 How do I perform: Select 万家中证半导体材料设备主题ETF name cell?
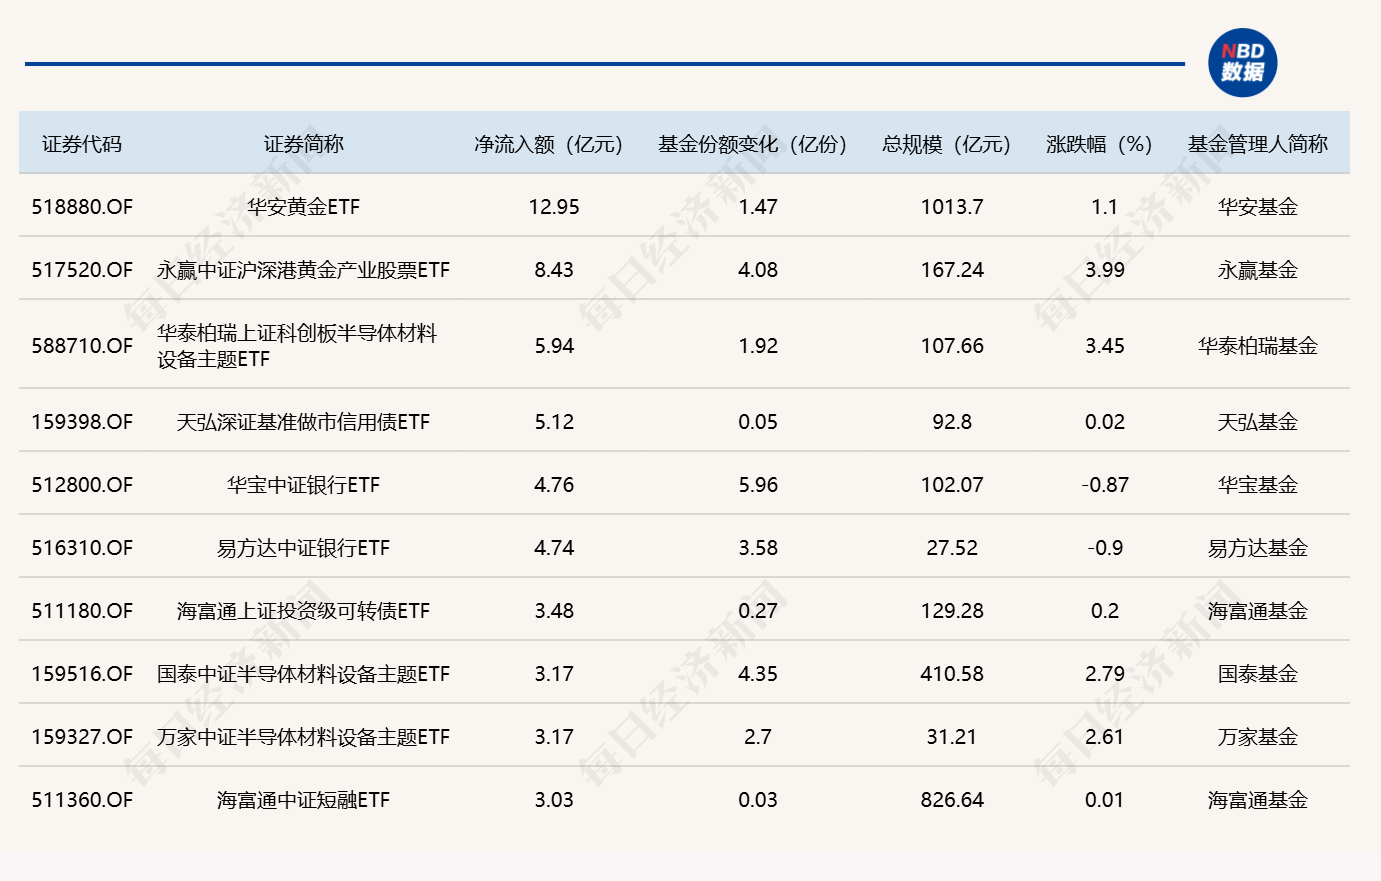click(303, 737)
